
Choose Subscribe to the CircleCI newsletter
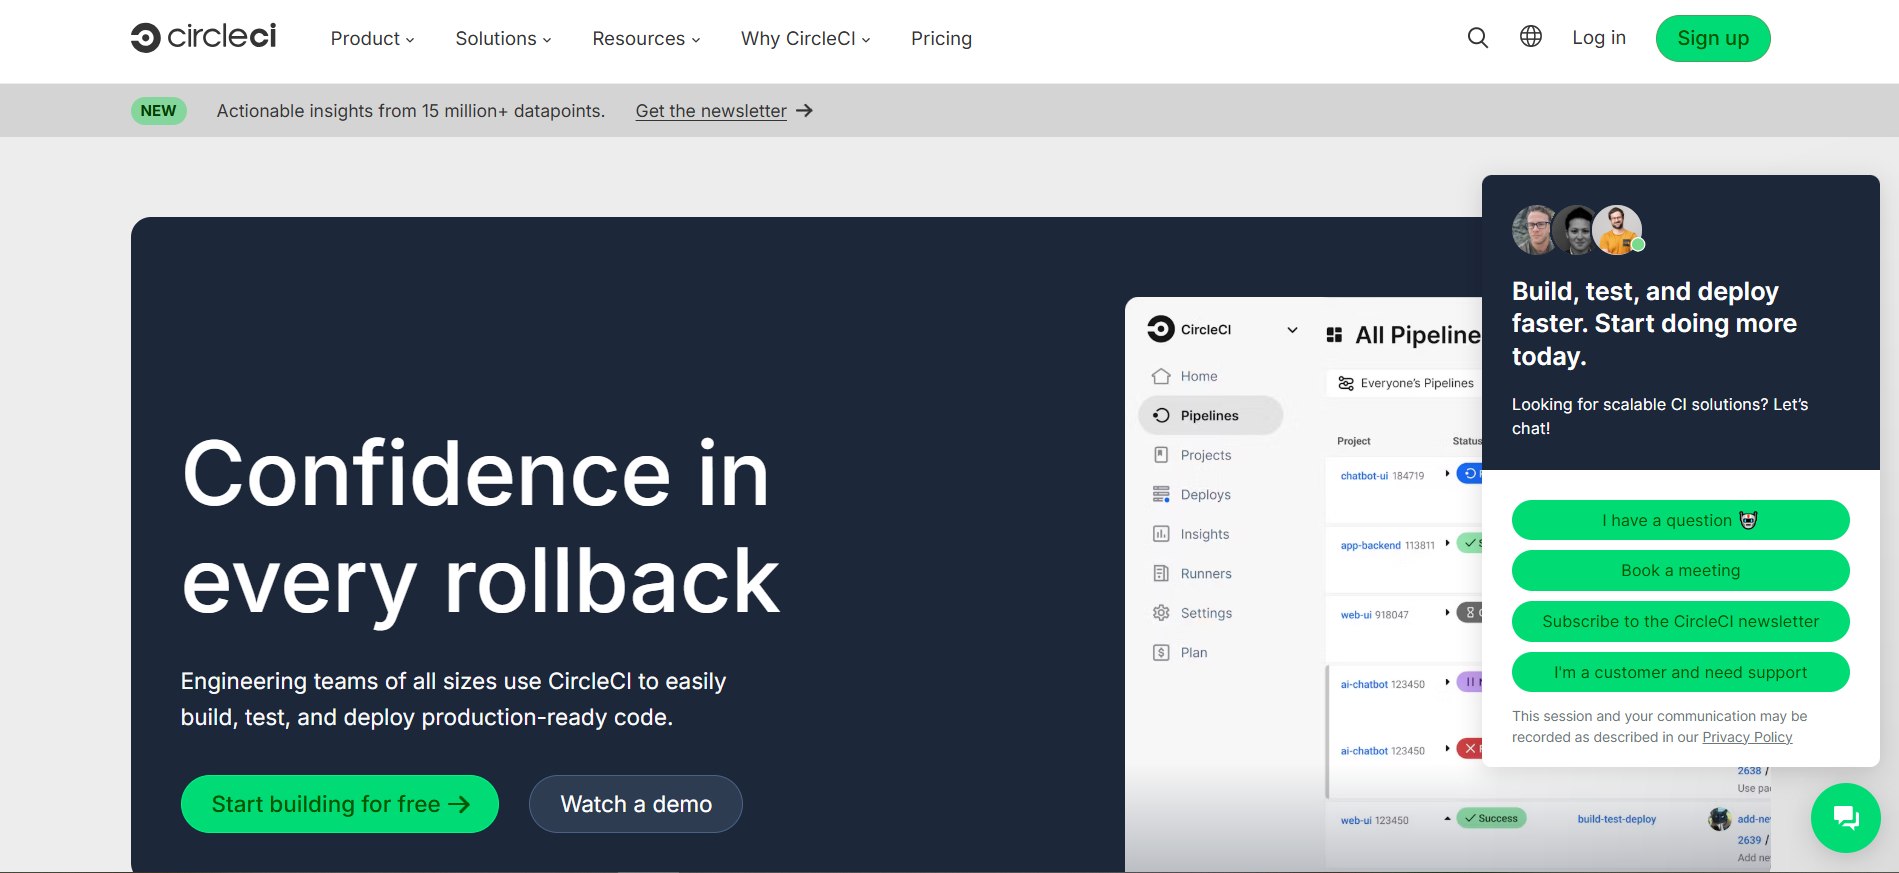pos(1680,621)
